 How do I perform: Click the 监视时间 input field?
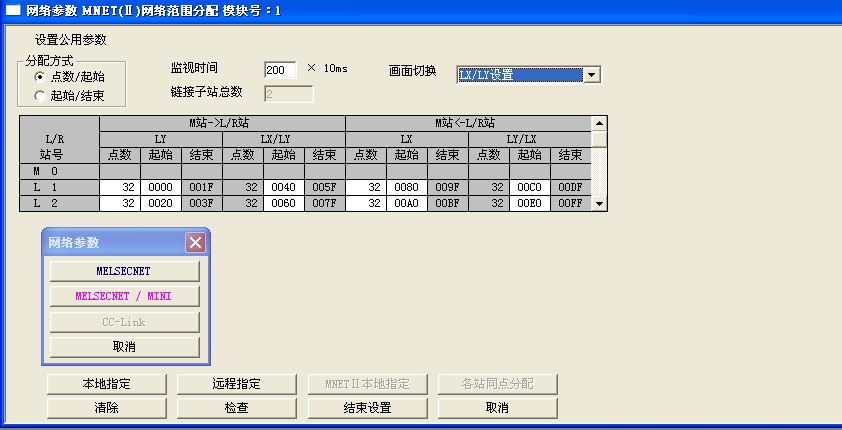click(x=280, y=70)
